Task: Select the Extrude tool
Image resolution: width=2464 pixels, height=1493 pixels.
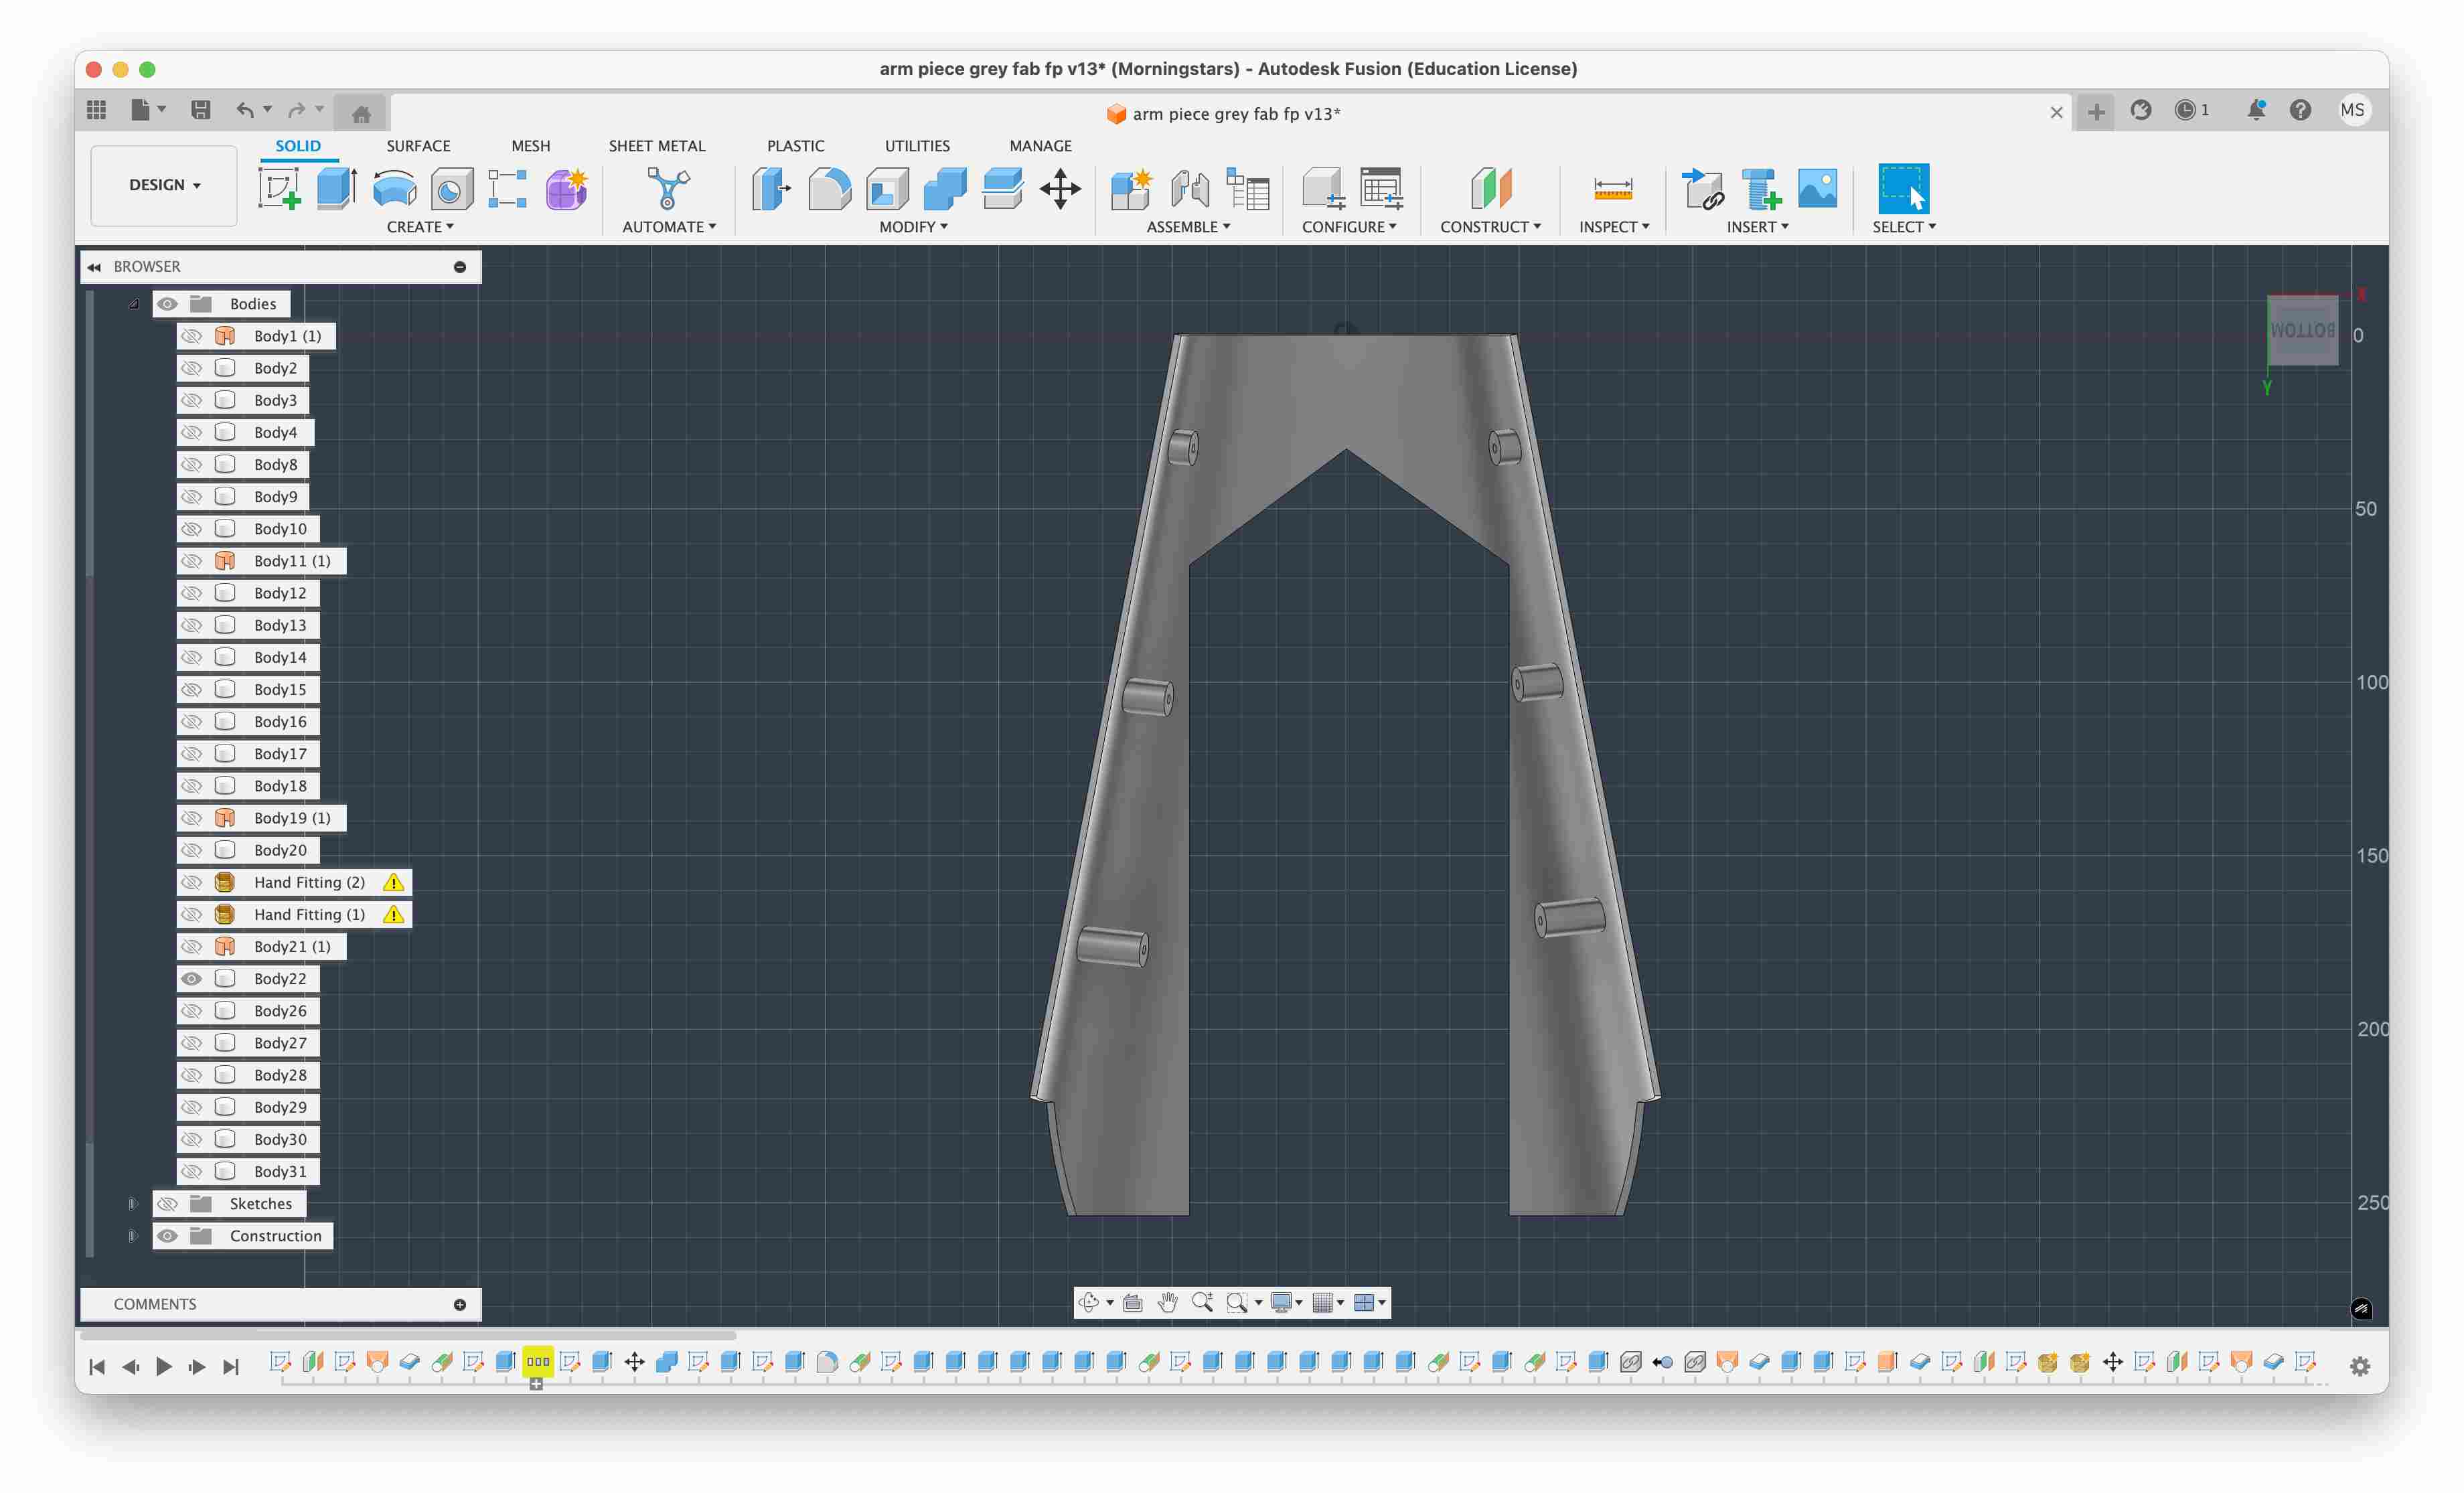Action: point(337,188)
